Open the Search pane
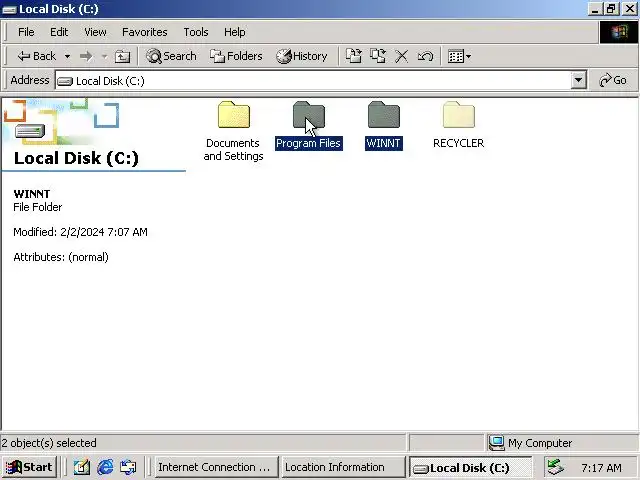 pyautogui.click(x=171, y=56)
